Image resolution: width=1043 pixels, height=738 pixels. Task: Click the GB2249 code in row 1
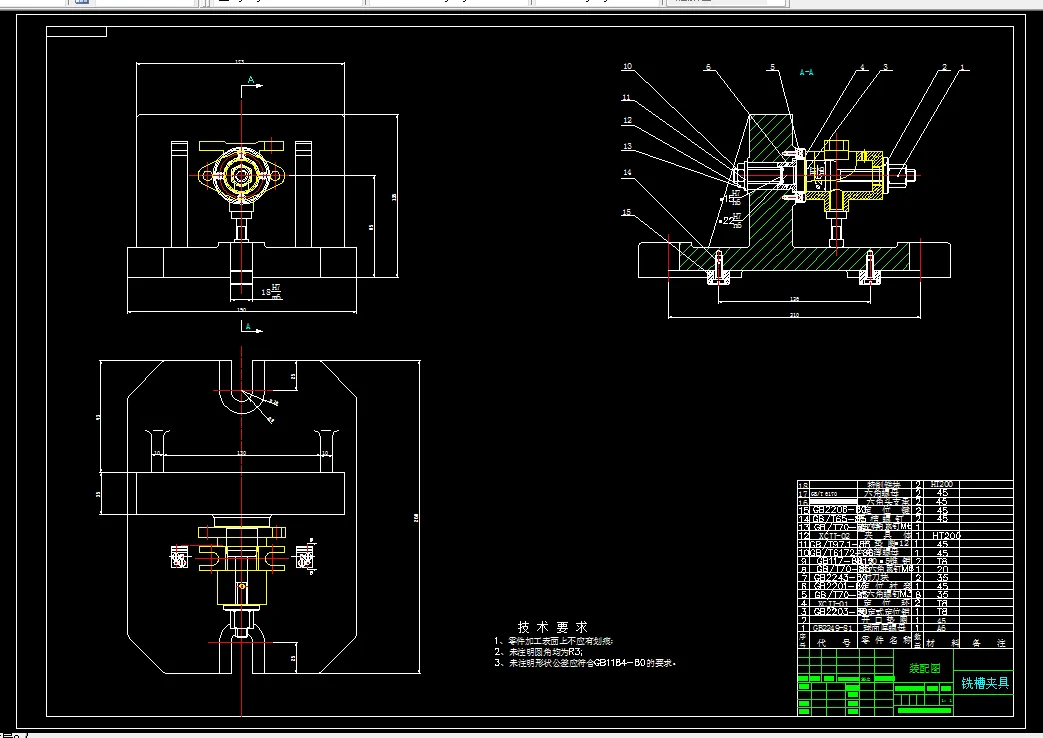point(832,628)
